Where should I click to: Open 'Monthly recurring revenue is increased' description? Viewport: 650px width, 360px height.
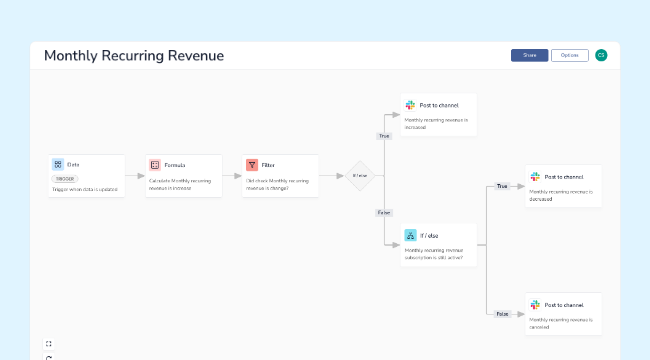pyautogui.click(x=436, y=124)
